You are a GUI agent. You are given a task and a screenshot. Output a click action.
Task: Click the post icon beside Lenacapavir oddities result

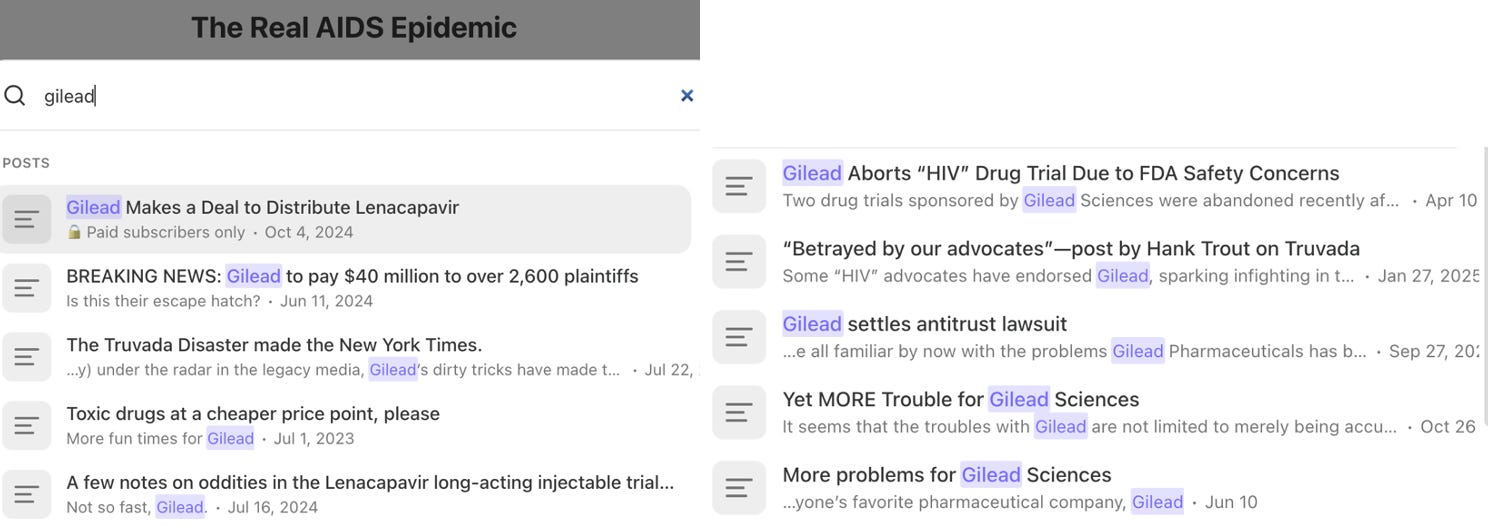(27, 494)
